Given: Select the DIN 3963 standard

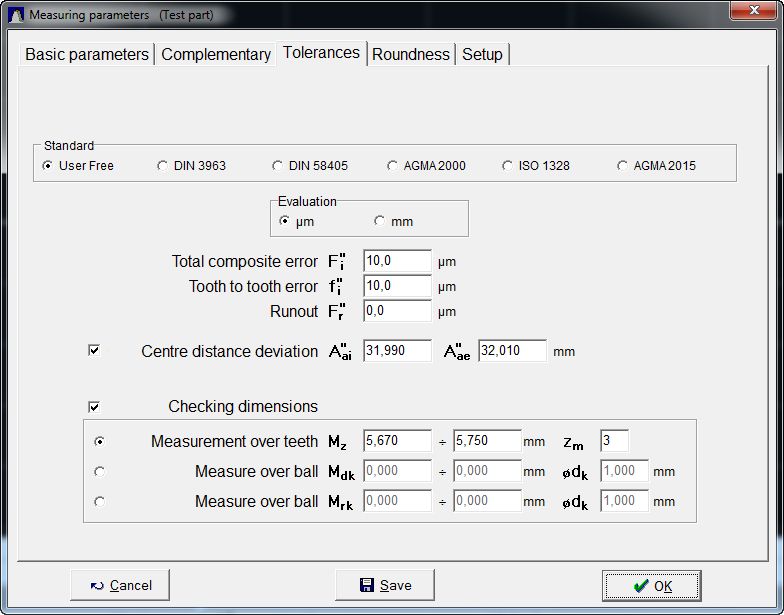Looking at the screenshot, I should 162,166.
